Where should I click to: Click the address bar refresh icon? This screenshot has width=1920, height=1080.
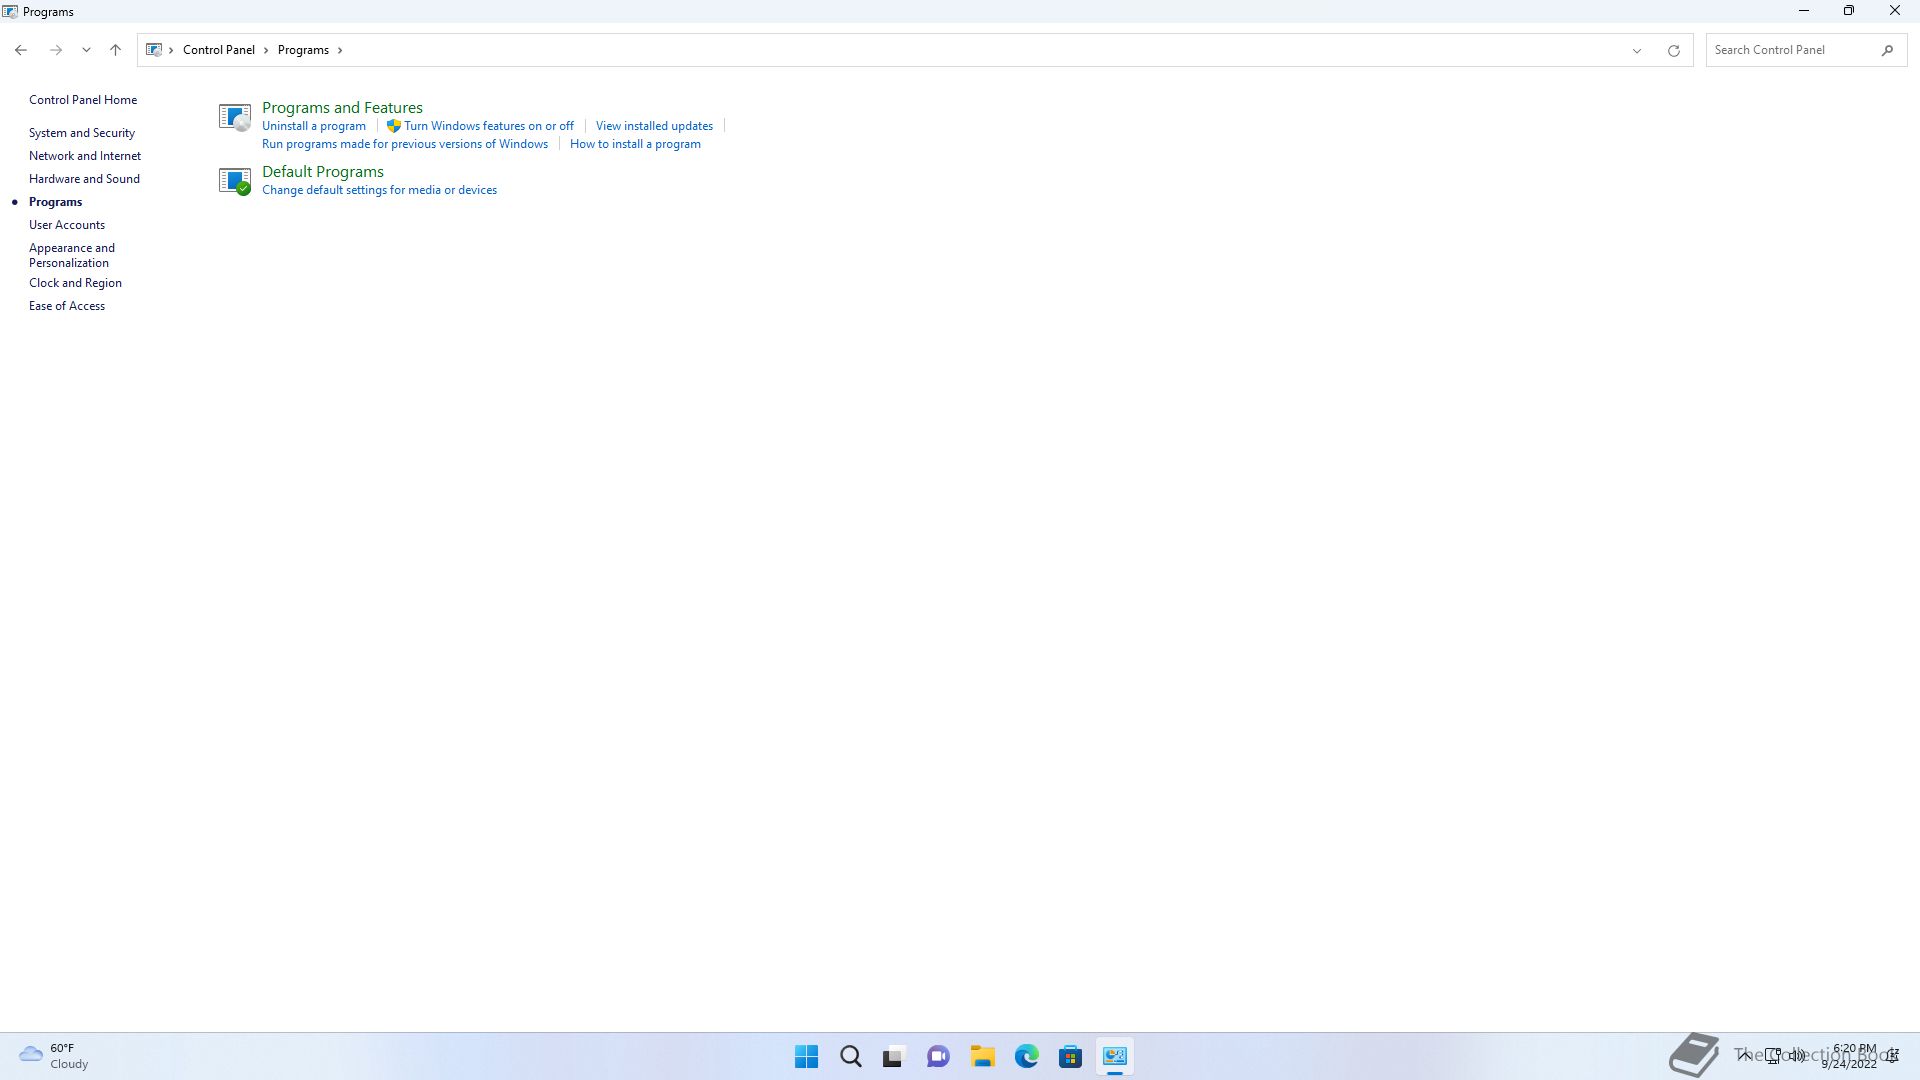click(x=1673, y=50)
